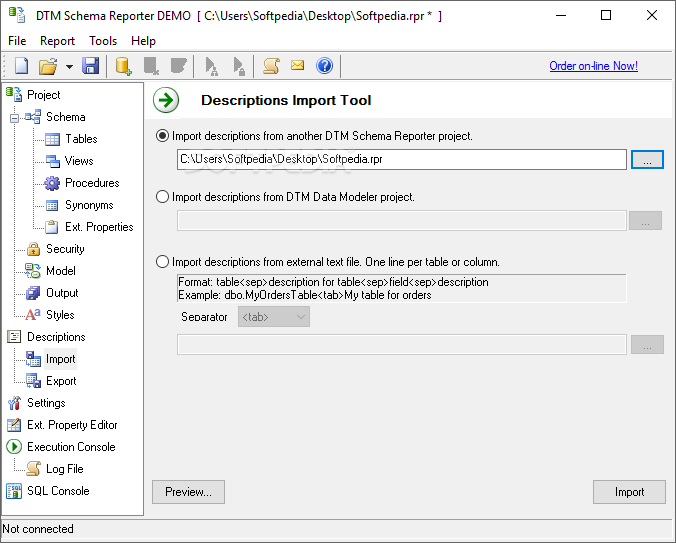Click the Synonyms icon in tree
Image resolution: width=676 pixels, height=543 pixels.
(x=52, y=206)
